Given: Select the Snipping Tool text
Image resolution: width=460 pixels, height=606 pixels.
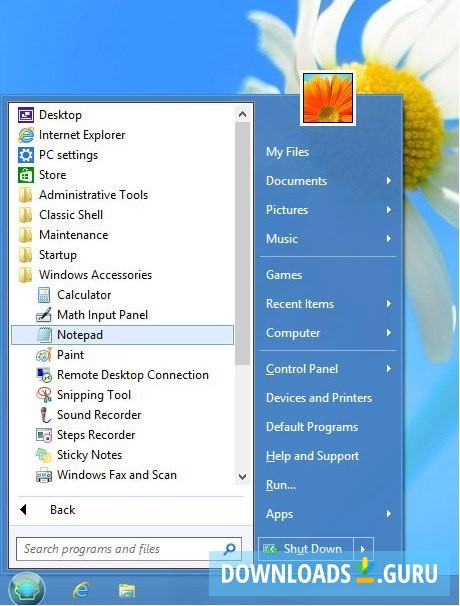Looking at the screenshot, I should [x=94, y=395].
